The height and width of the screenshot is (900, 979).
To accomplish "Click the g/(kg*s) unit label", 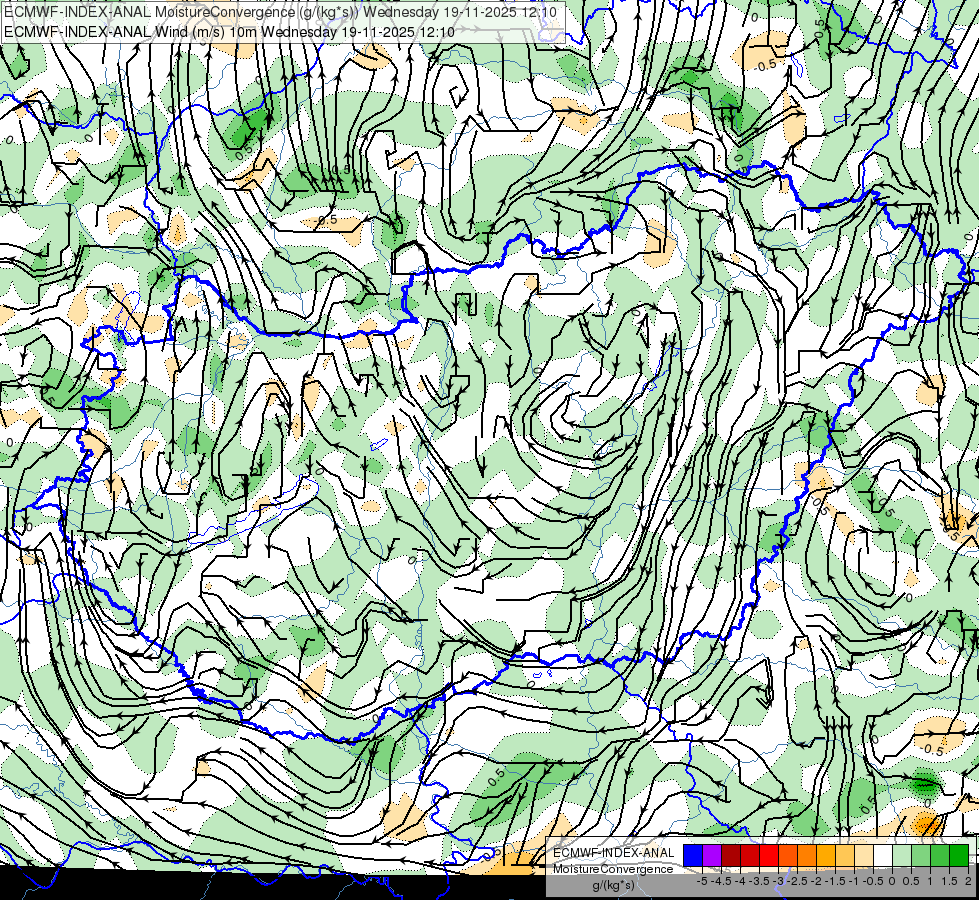I will tap(614, 886).
